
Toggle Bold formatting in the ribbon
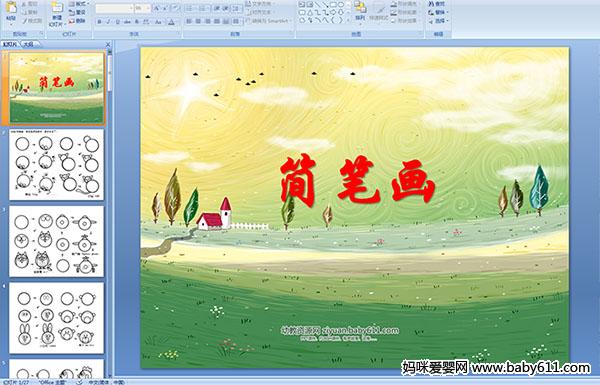pos(99,22)
